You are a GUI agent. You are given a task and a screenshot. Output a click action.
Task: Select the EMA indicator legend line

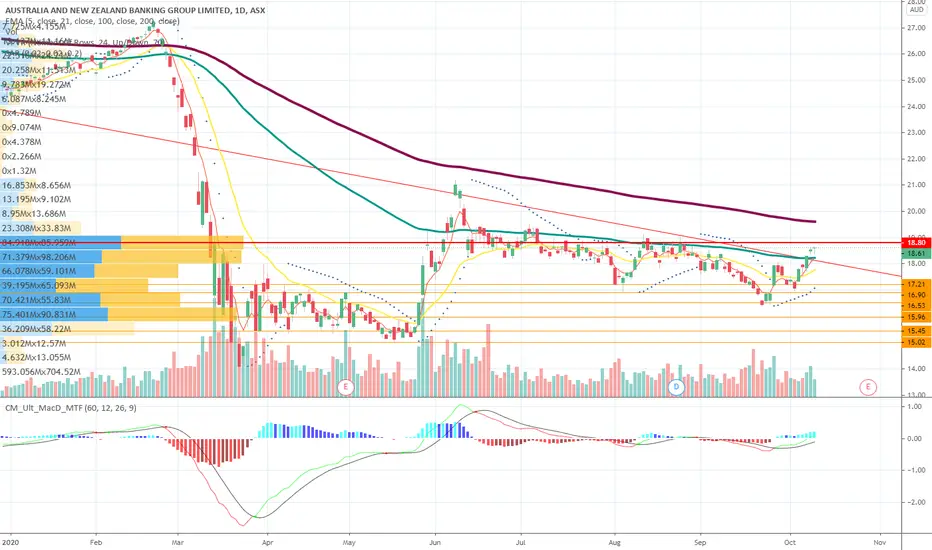(x=92, y=21)
